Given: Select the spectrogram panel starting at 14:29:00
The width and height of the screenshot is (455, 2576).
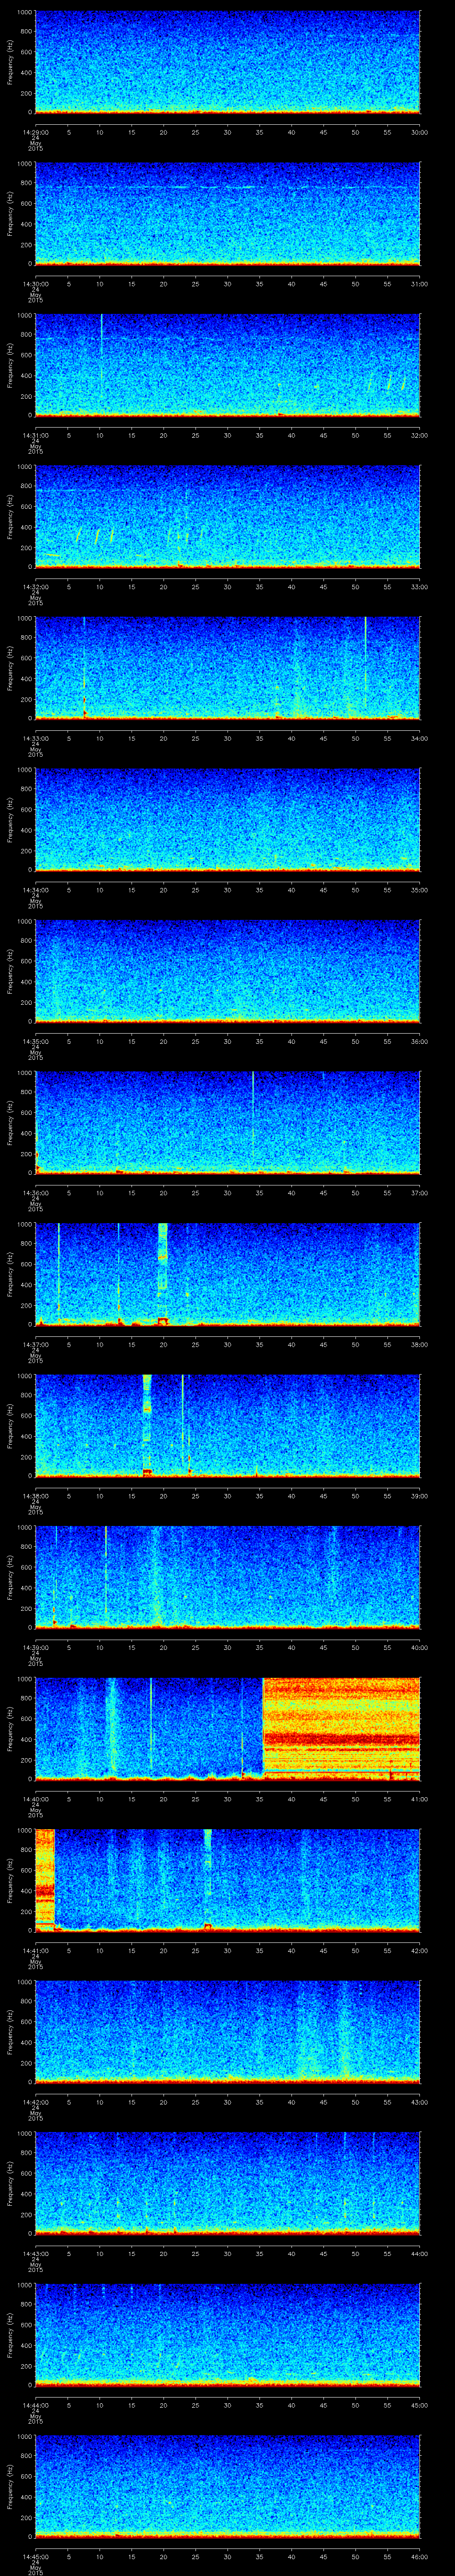Looking at the screenshot, I should click(227, 62).
